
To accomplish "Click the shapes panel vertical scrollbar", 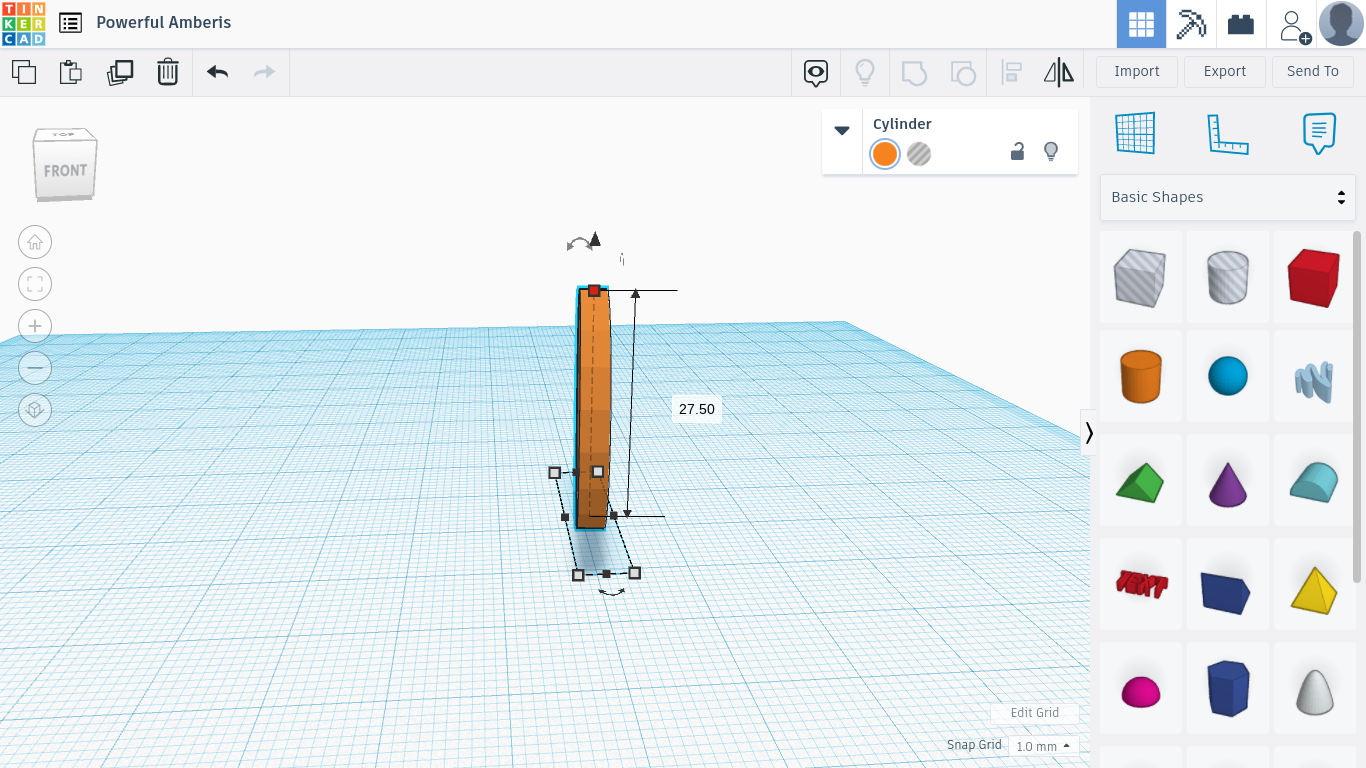I will (1357, 406).
